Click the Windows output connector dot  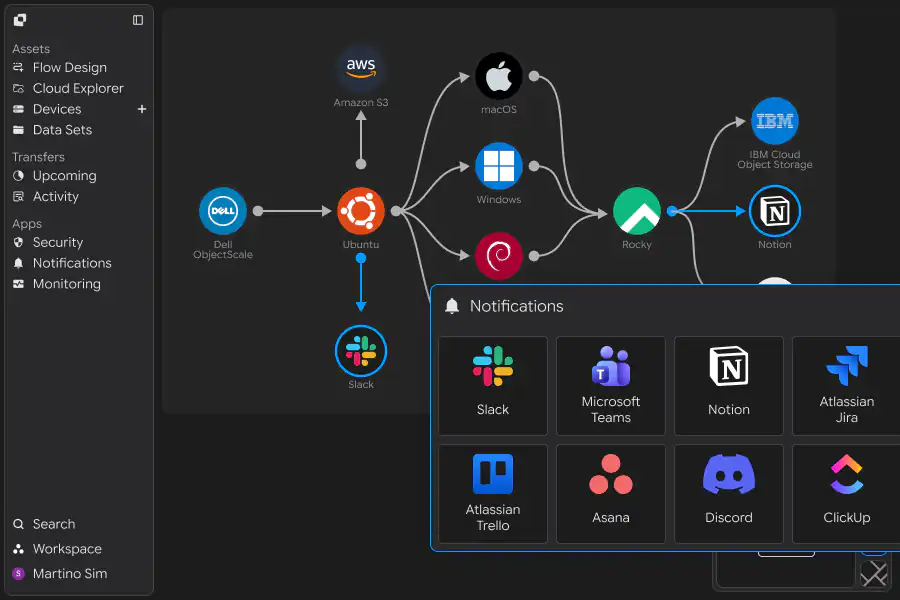tap(534, 166)
